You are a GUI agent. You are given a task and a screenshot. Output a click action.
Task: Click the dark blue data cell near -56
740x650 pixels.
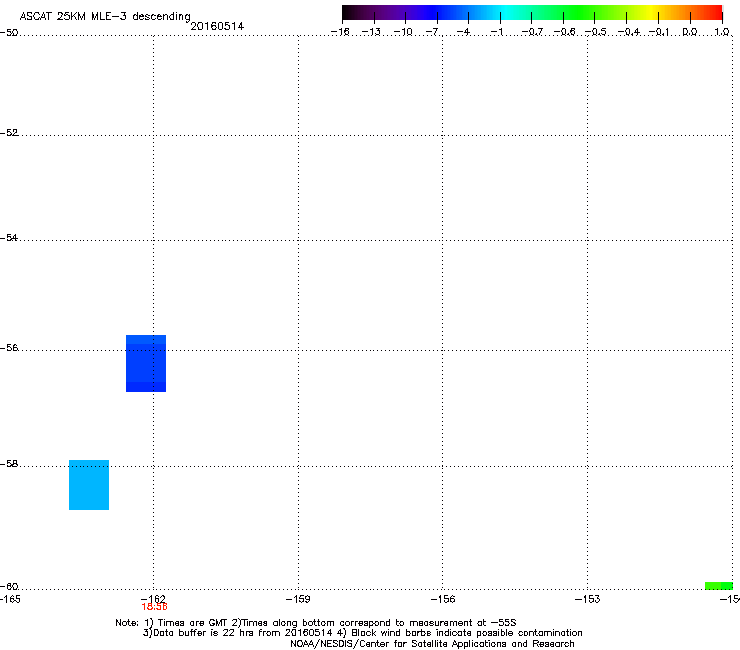tap(146, 363)
